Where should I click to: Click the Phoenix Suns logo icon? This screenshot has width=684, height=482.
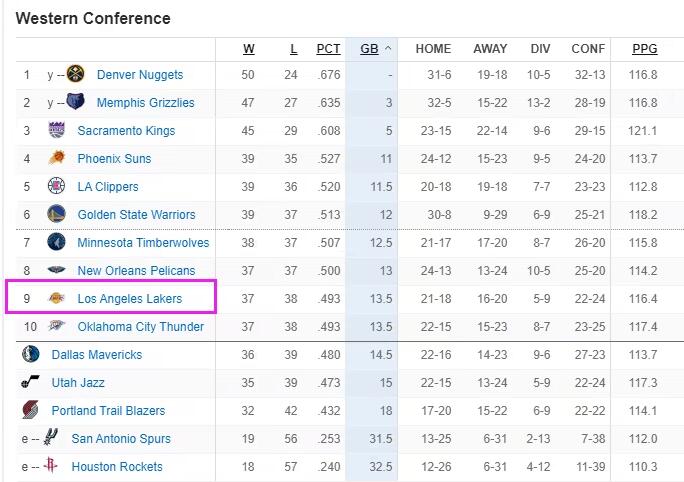click(x=56, y=159)
